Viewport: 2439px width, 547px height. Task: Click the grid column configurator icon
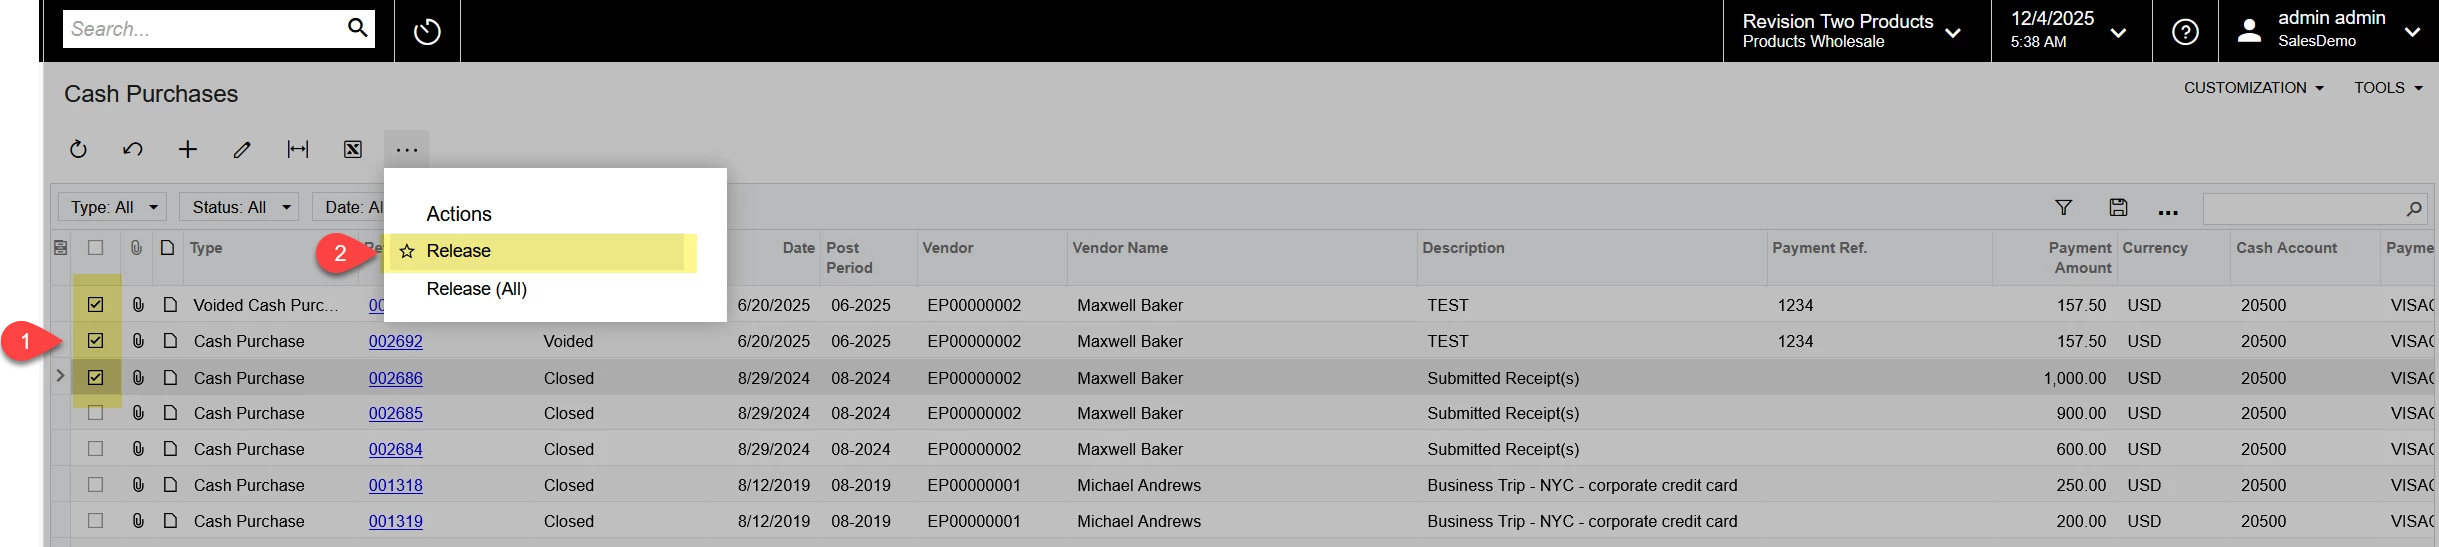[x=61, y=247]
